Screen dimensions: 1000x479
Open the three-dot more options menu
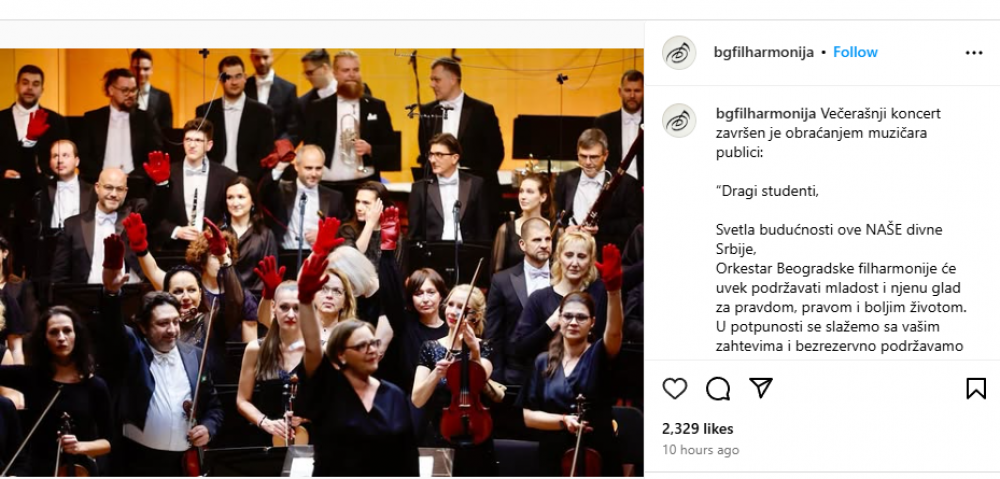(x=974, y=53)
